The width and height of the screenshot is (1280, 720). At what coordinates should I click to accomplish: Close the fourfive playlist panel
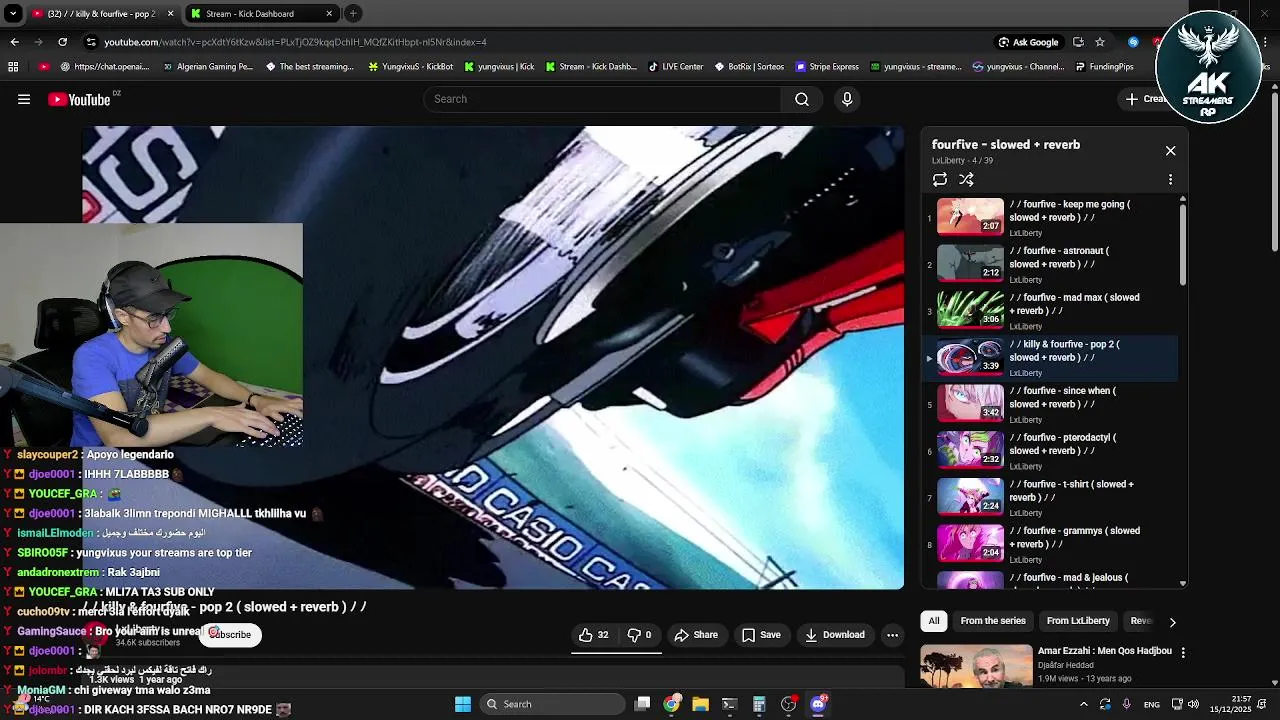(x=1170, y=151)
